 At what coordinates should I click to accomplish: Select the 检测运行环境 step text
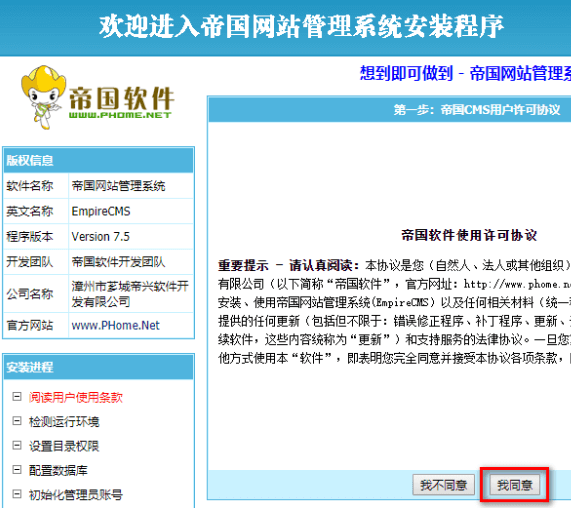pos(64,422)
